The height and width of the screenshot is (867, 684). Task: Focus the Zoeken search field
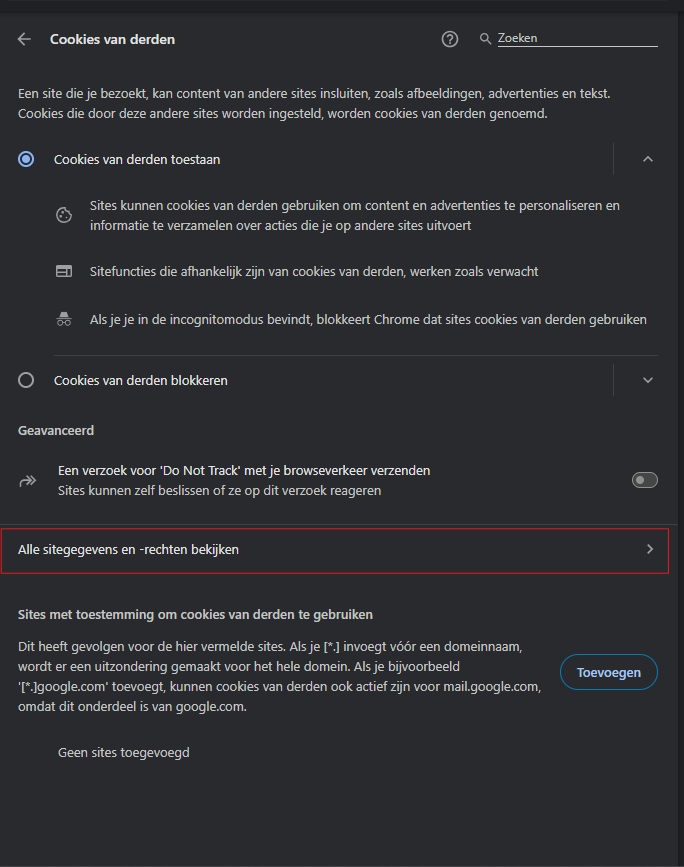pos(577,38)
